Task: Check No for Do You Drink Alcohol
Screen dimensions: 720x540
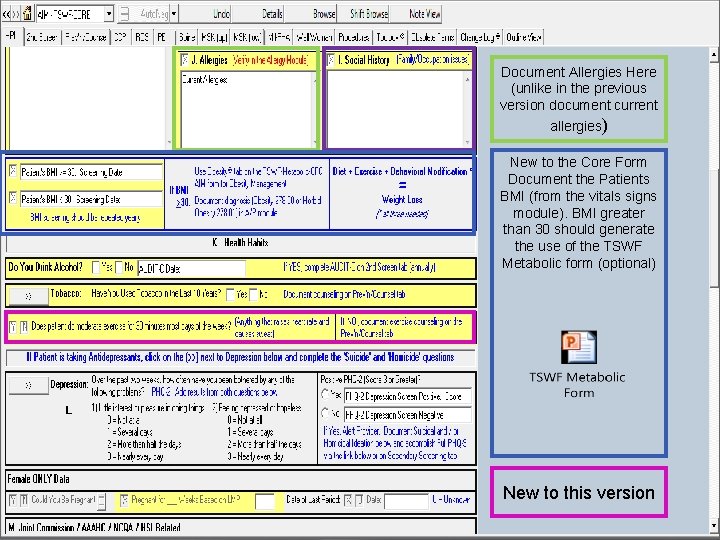Action: [x=119, y=267]
